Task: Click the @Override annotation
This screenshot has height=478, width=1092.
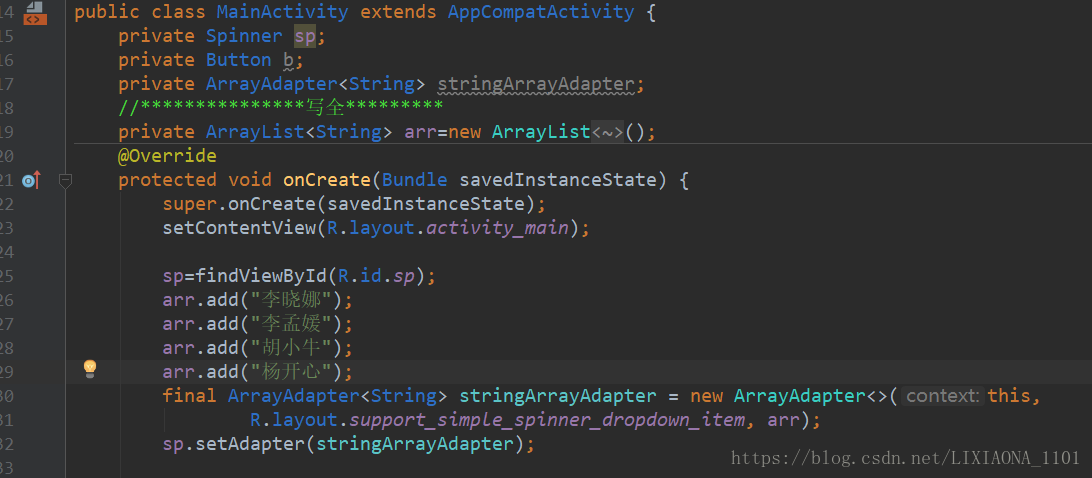Action: [x=167, y=156]
